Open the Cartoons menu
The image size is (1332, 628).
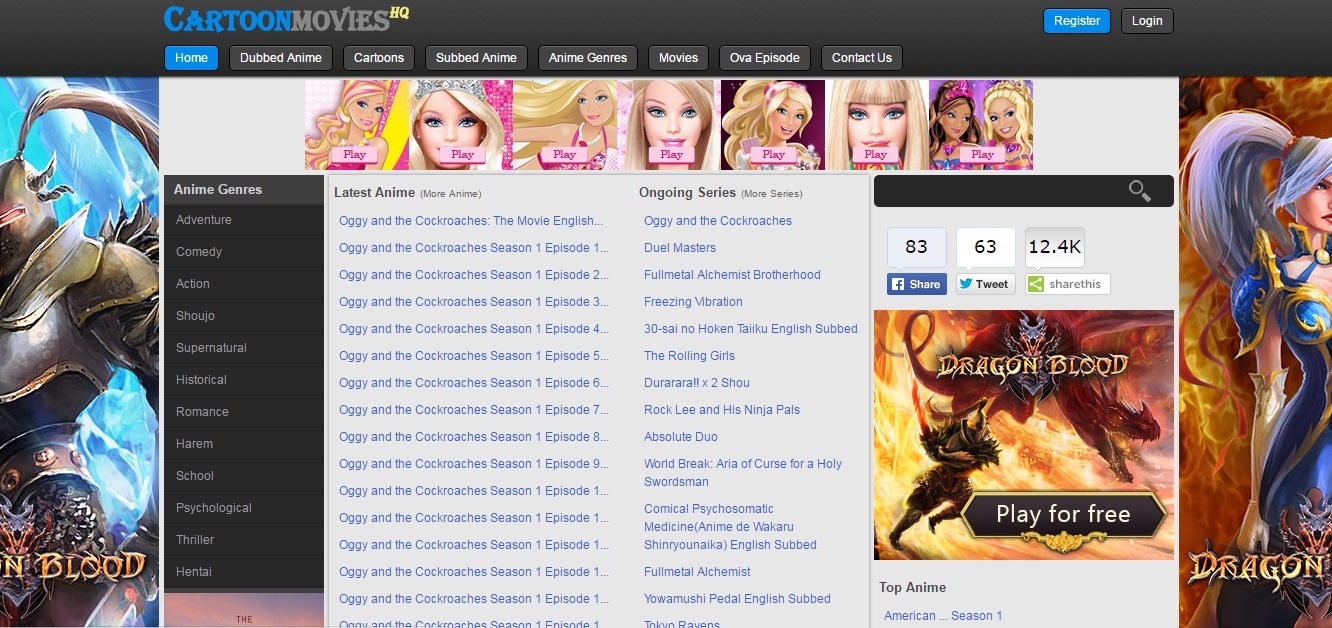coord(379,58)
